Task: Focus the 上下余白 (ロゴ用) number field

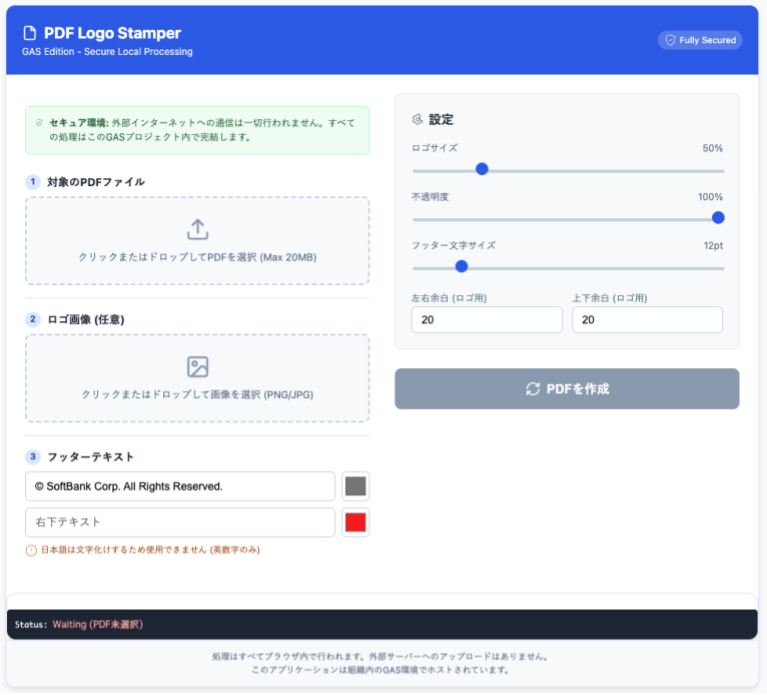Action: (647, 320)
